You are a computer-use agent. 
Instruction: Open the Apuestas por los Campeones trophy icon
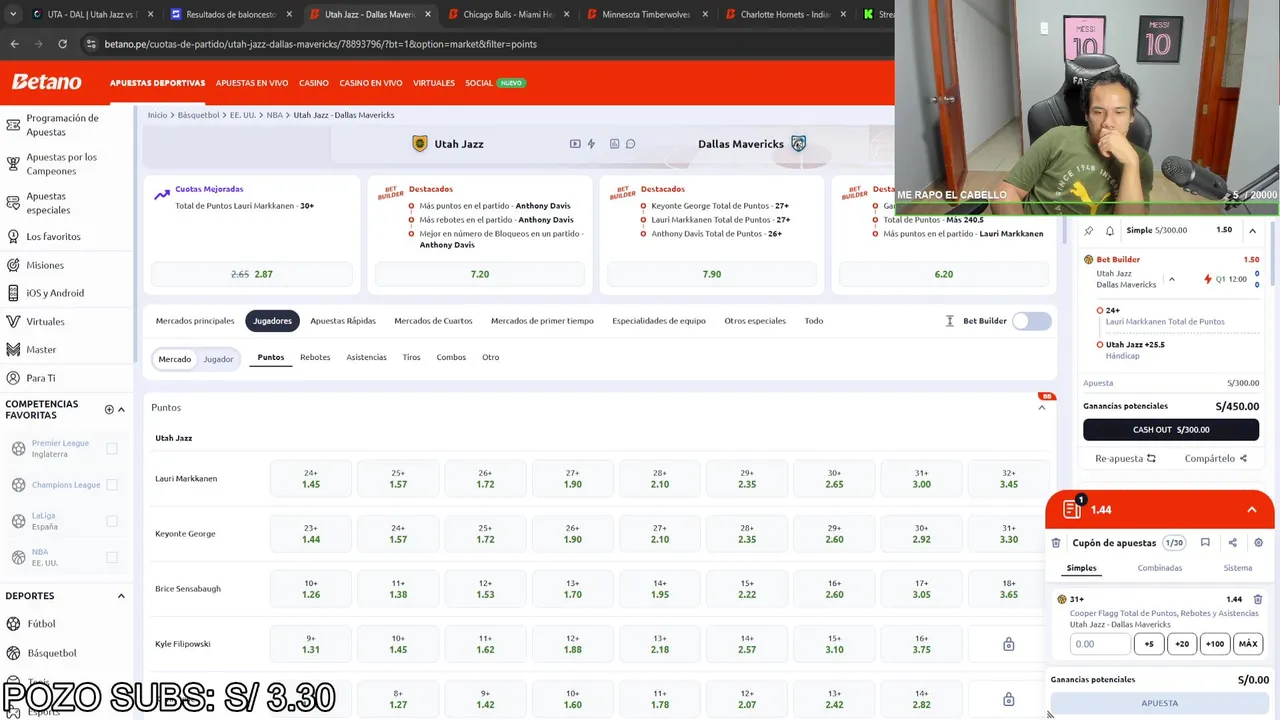13,164
